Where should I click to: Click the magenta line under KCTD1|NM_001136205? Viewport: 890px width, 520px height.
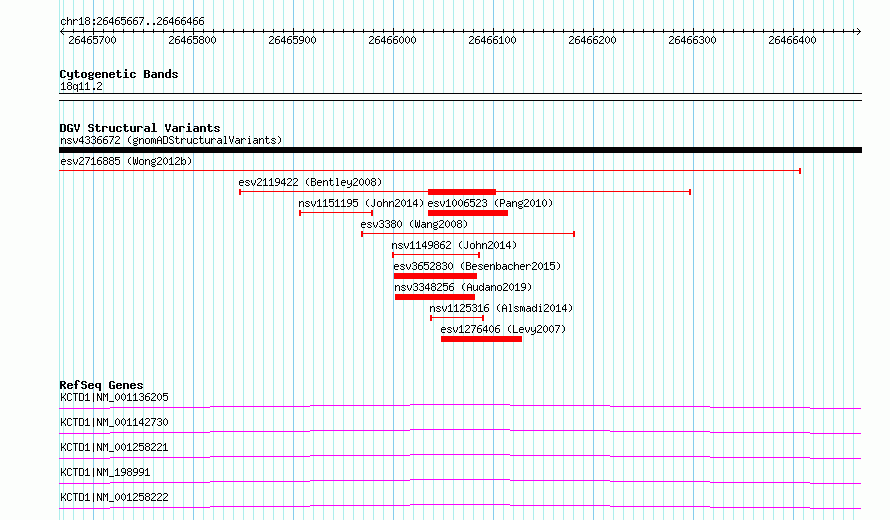pyautogui.click(x=460, y=406)
